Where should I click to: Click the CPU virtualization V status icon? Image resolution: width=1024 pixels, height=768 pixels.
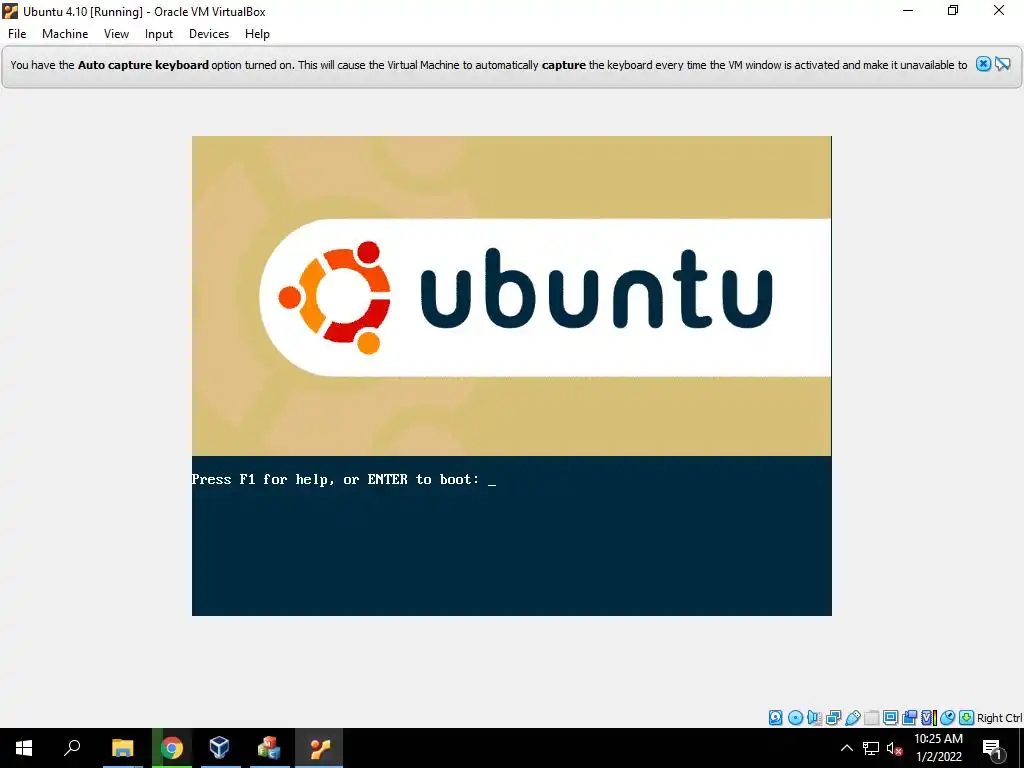[x=929, y=718]
